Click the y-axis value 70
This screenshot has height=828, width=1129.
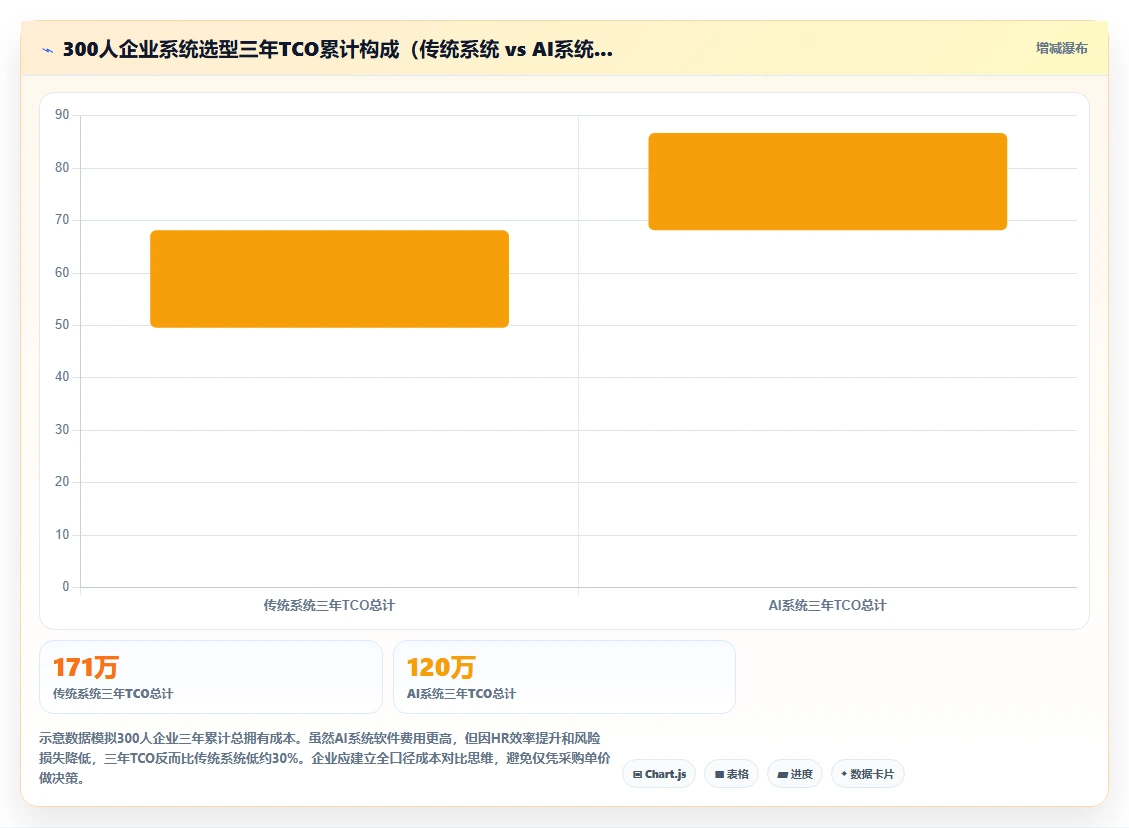[62, 220]
